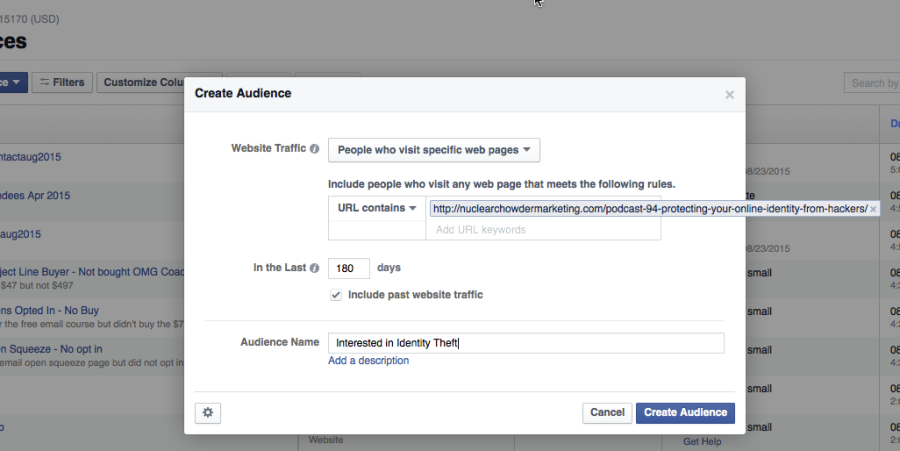Close the Create Audience dialog
900x451 pixels.
click(x=730, y=95)
